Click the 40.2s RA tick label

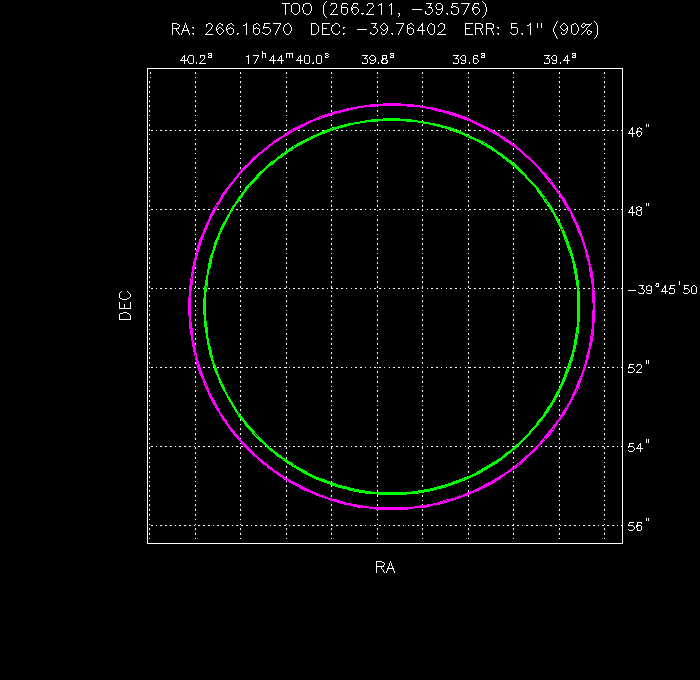pos(196,59)
